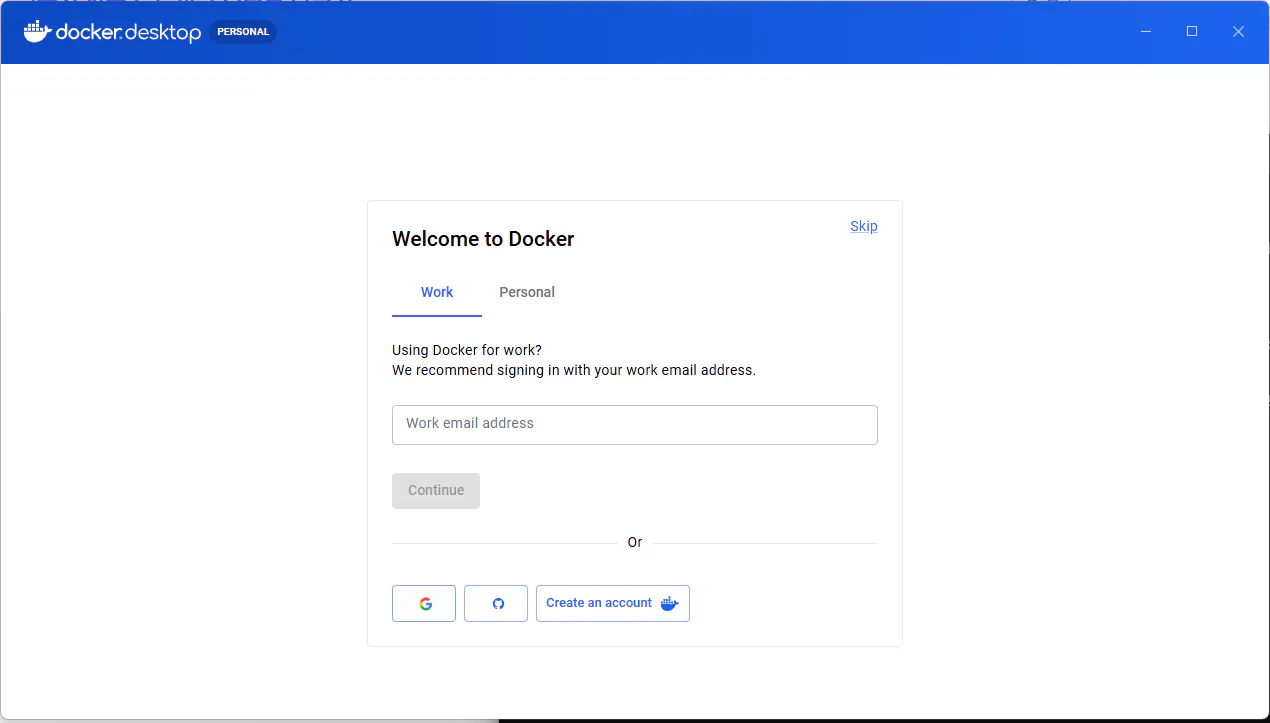The height and width of the screenshot is (723, 1270).
Task: Switch to the Personal tab
Action: pyautogui.click(x=527, y=292)
